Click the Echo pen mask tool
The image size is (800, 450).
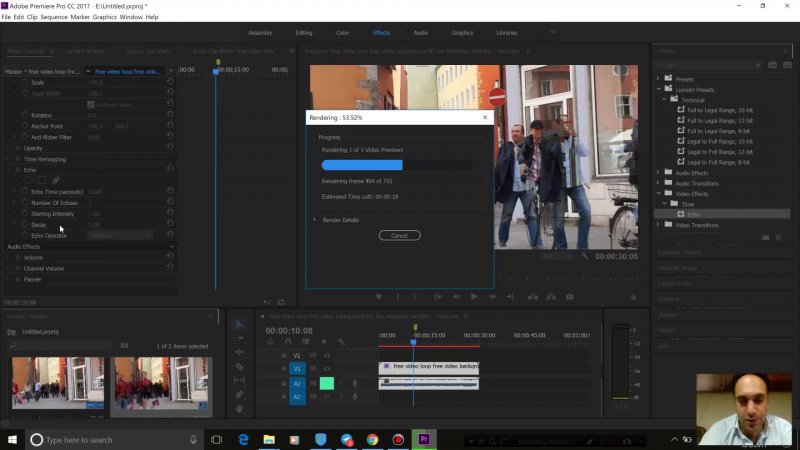click(55, 180)
